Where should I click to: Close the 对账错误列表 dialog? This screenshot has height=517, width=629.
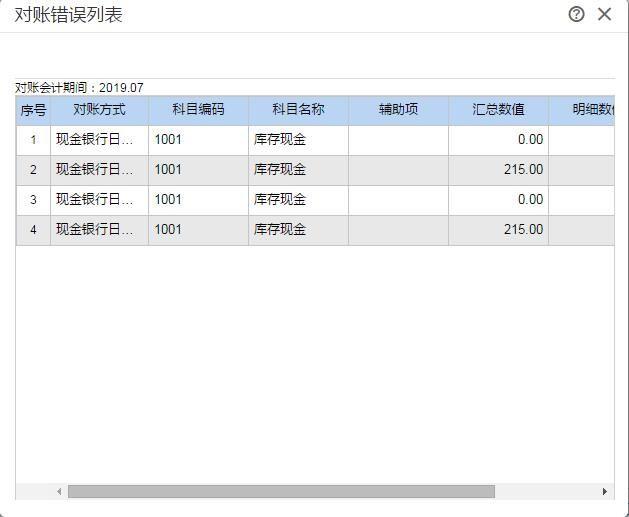coord(604,14)
